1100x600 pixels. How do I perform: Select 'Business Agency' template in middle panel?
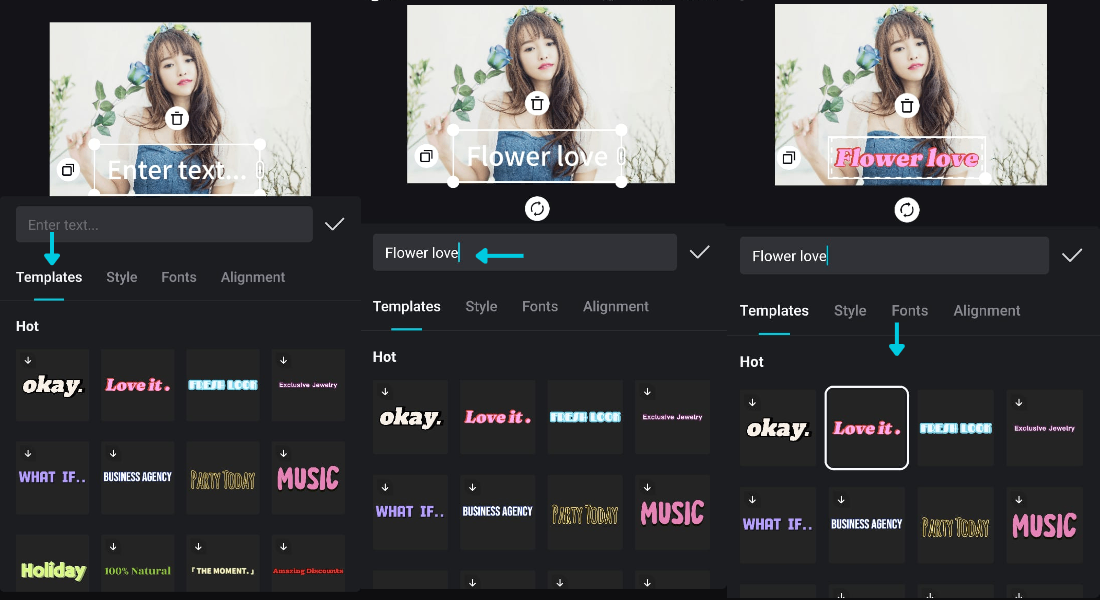(x=497, y=512)
